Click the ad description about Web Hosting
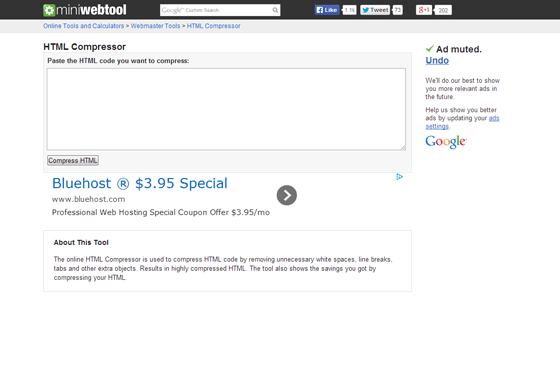The height and width of the screenshot is (389, 560). (x=161, y=212)
